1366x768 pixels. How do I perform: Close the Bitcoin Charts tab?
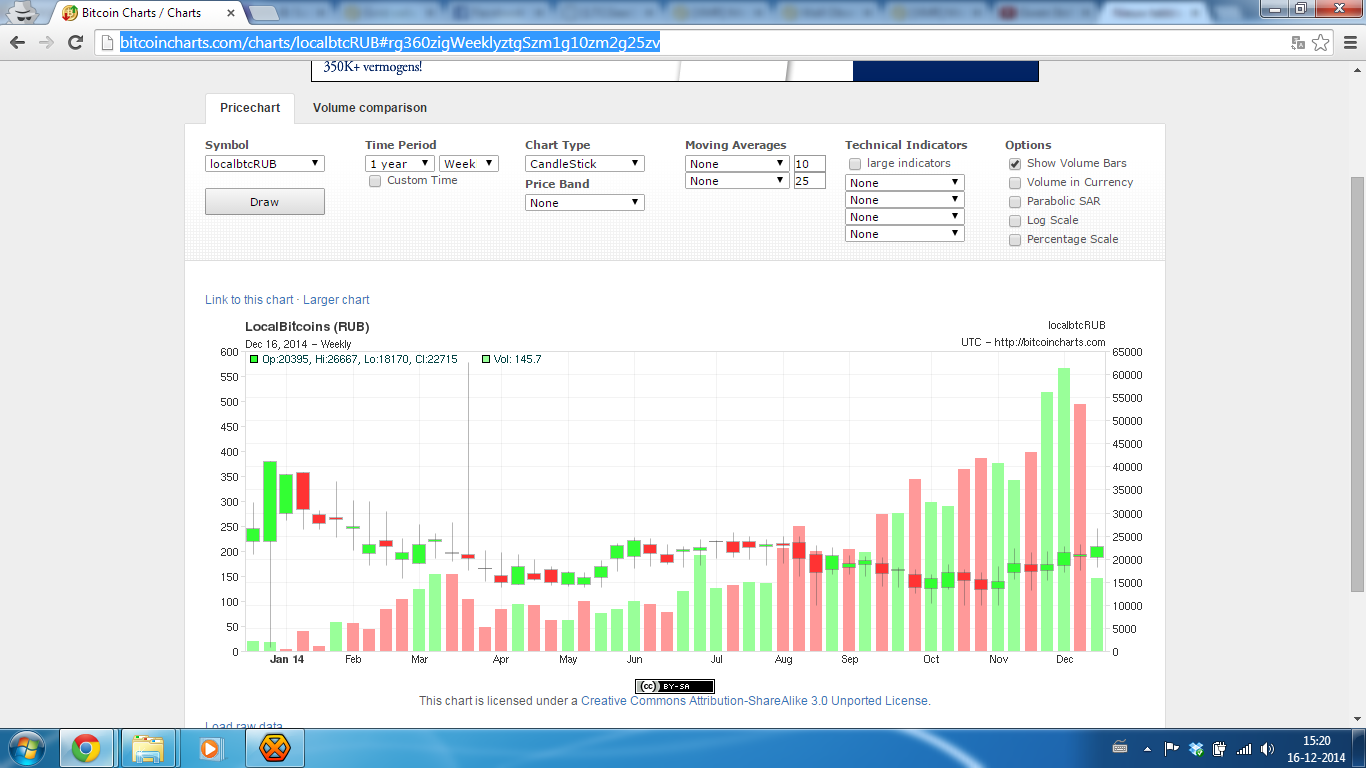[x=230, y=13]
